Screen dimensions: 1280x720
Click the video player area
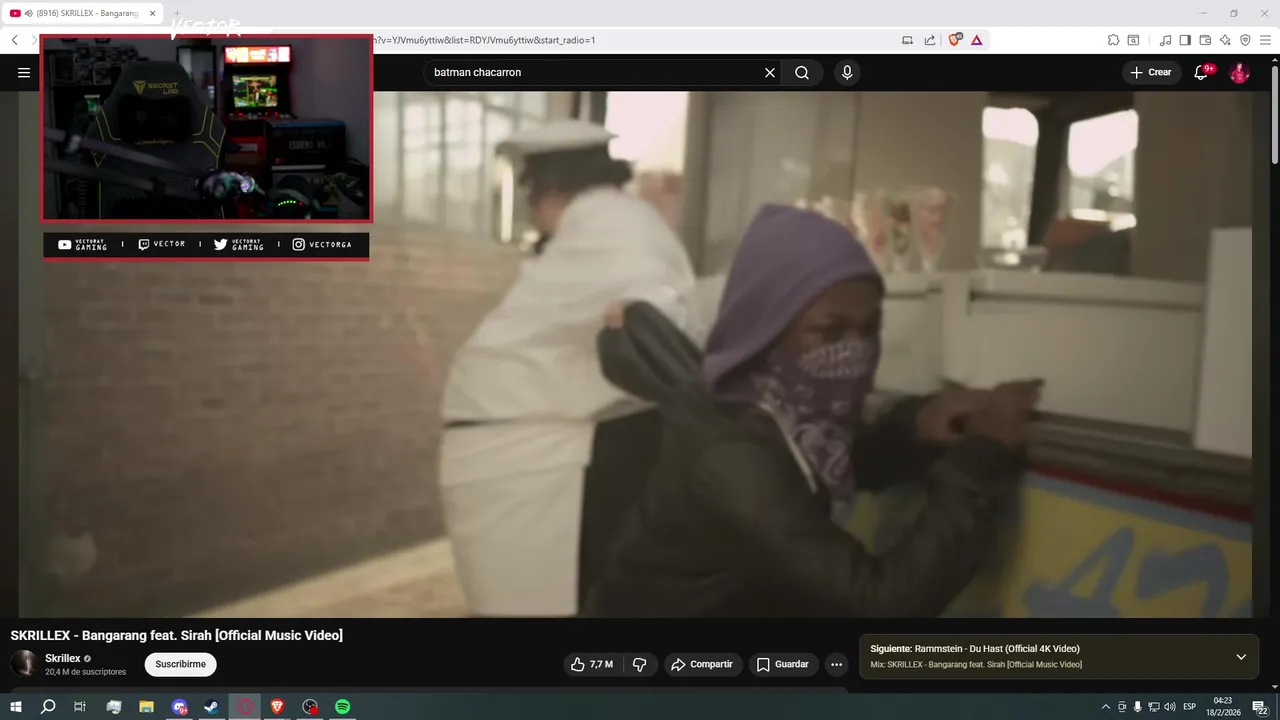pyautogui.click(x=635, y=354)
